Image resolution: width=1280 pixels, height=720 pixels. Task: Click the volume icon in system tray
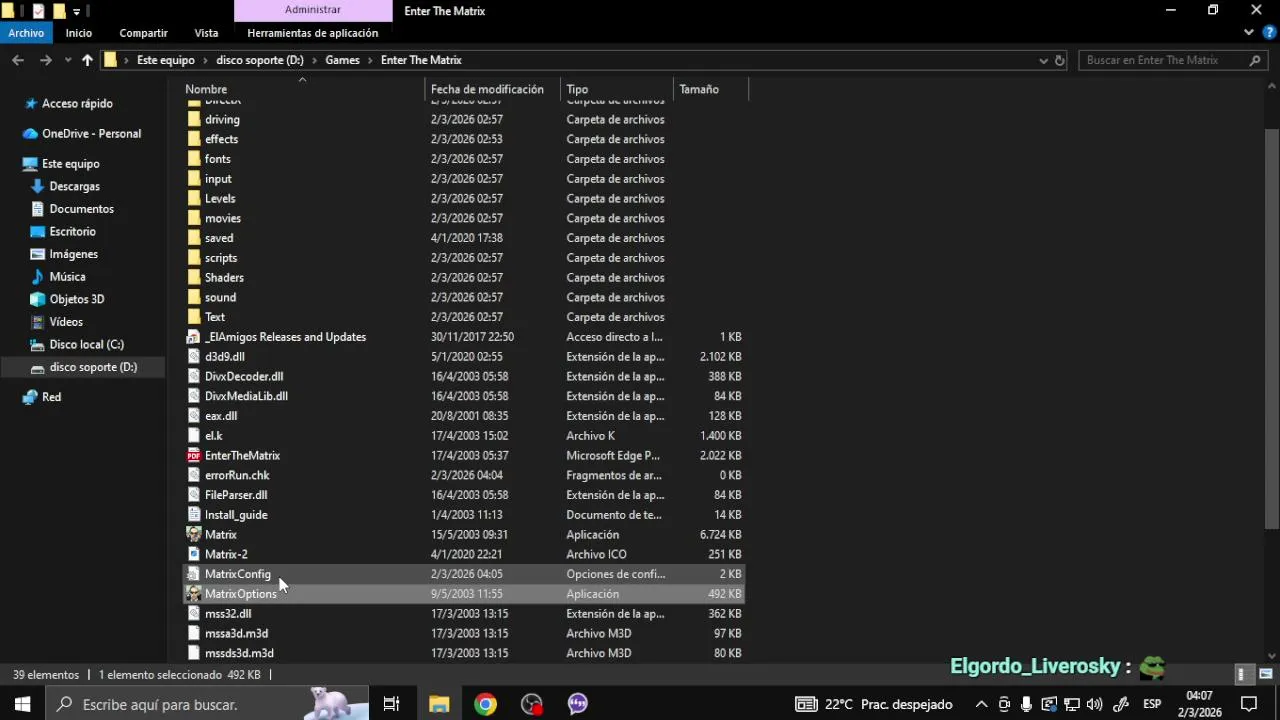pyautogui.click(x=1095, y=704)
